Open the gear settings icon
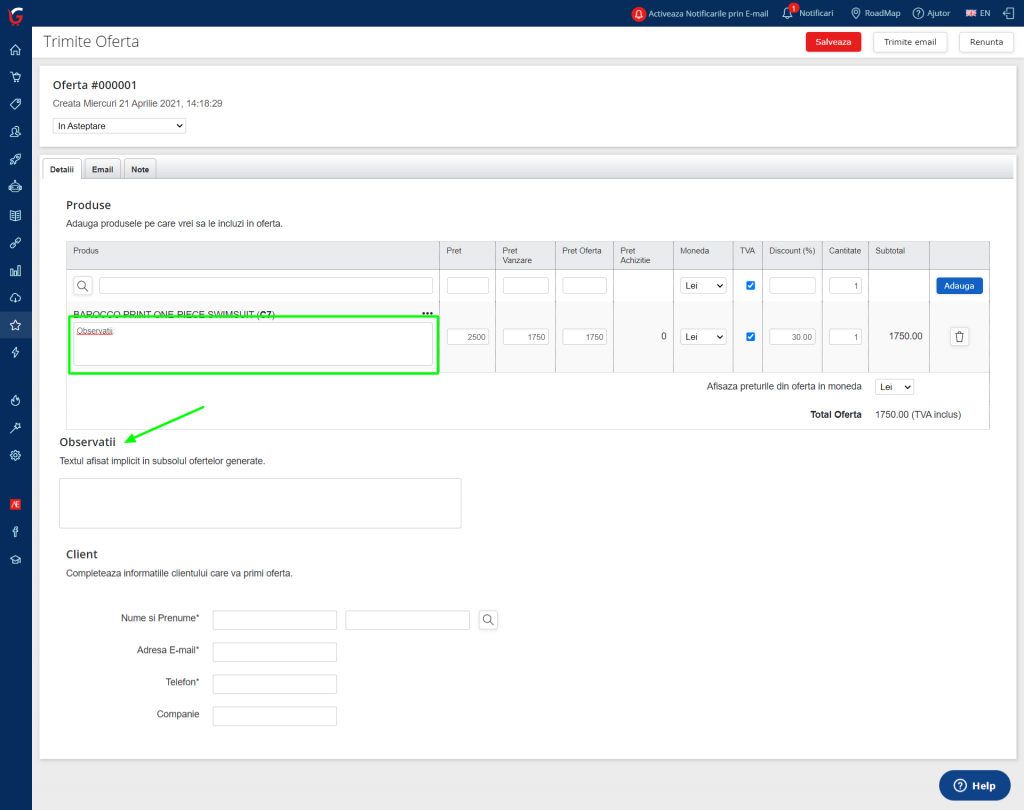 [16, 455]
